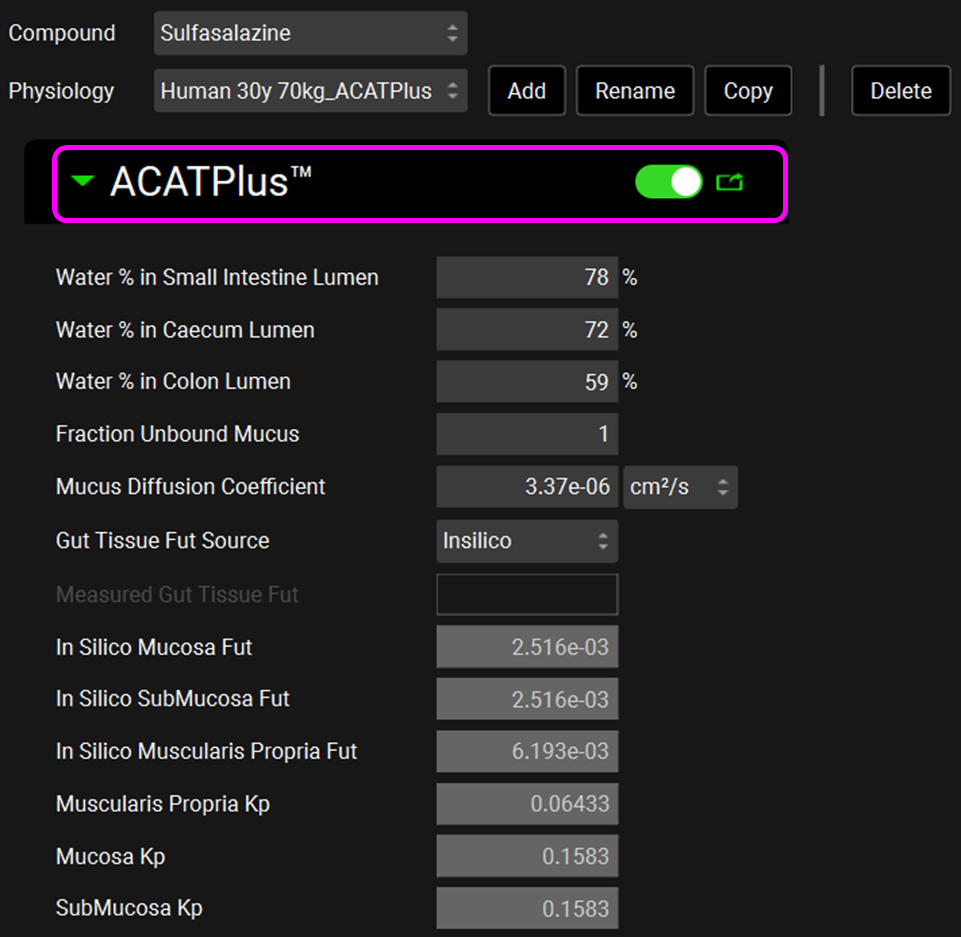Click the Copy physiology button

[747, 91]
